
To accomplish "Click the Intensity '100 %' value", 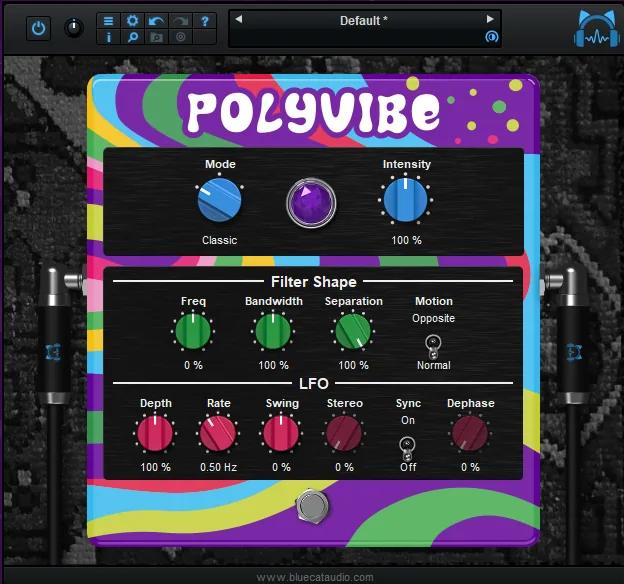I will point(406,240).
